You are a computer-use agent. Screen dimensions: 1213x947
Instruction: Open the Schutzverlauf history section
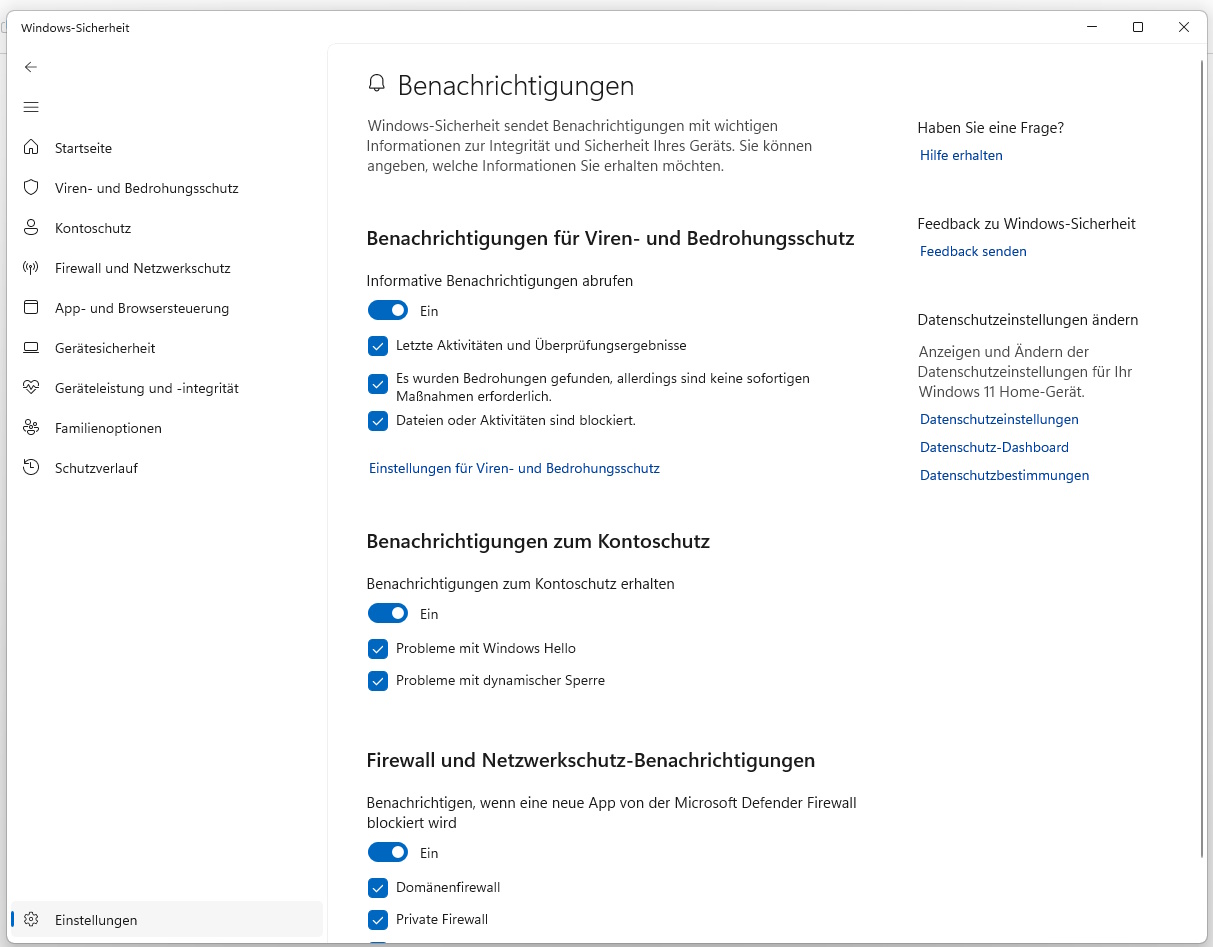[94, 467]
